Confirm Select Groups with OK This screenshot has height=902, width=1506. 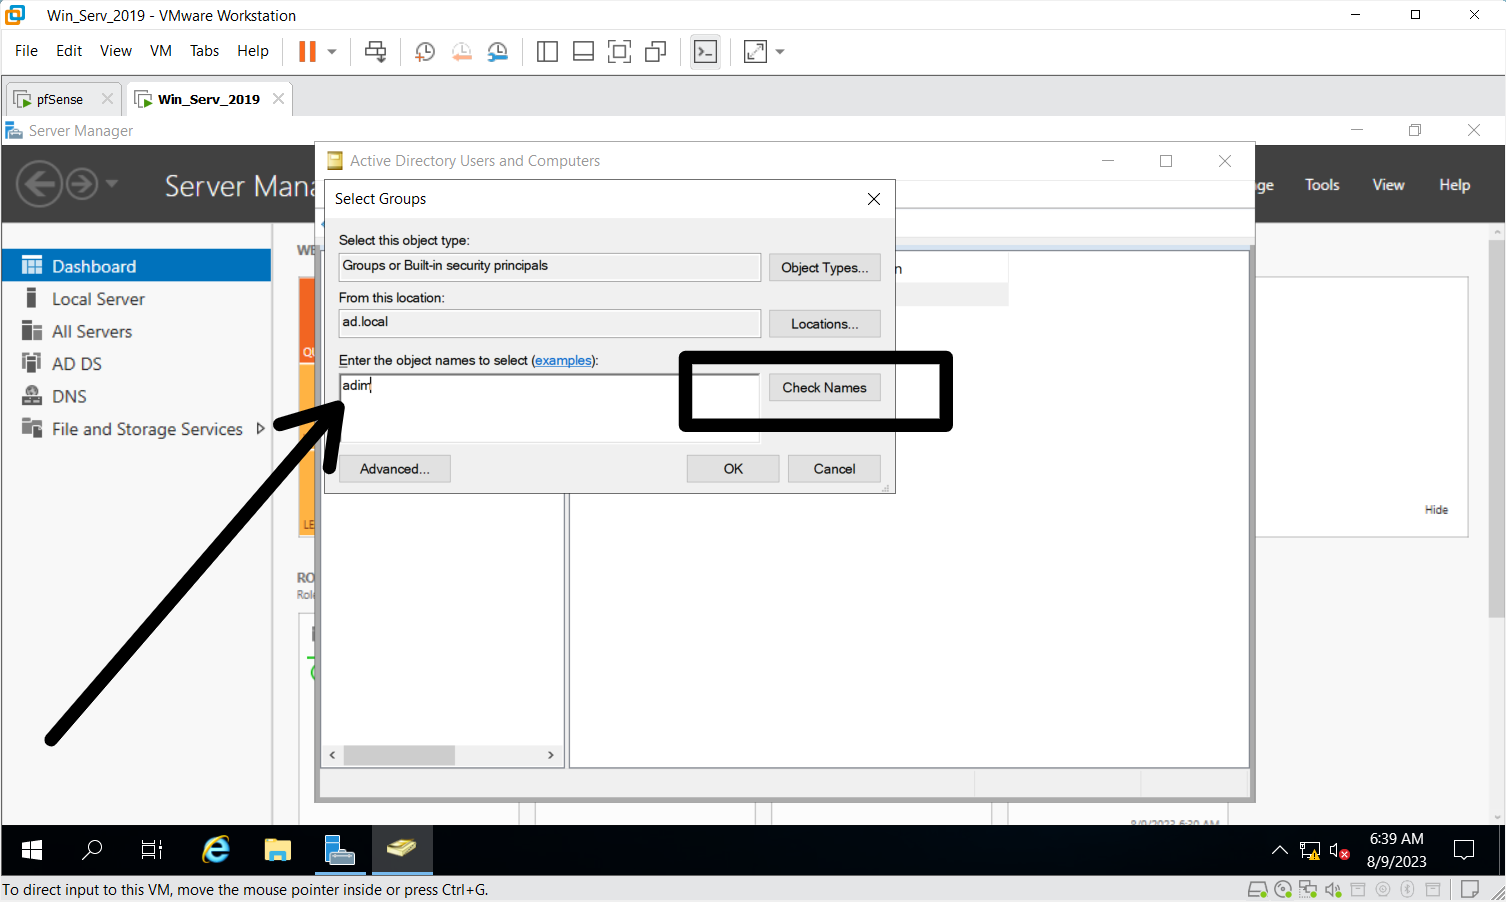click(733, 469)
